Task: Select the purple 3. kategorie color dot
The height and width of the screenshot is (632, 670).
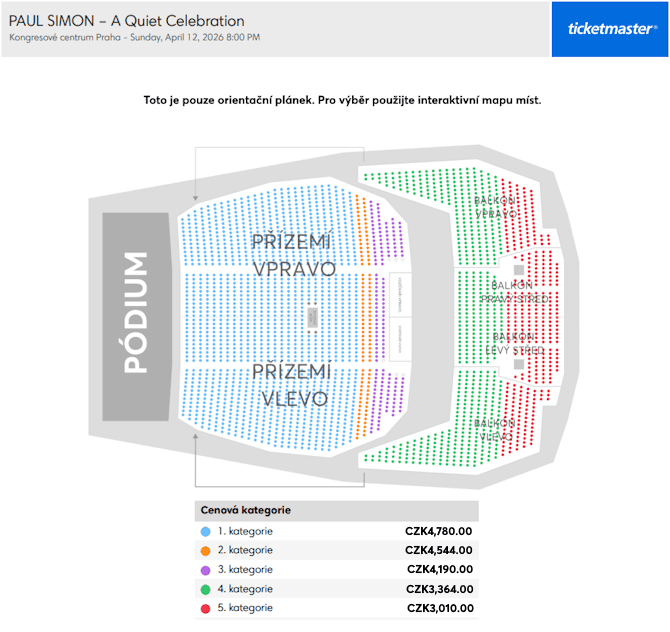Action: point(206,570)
